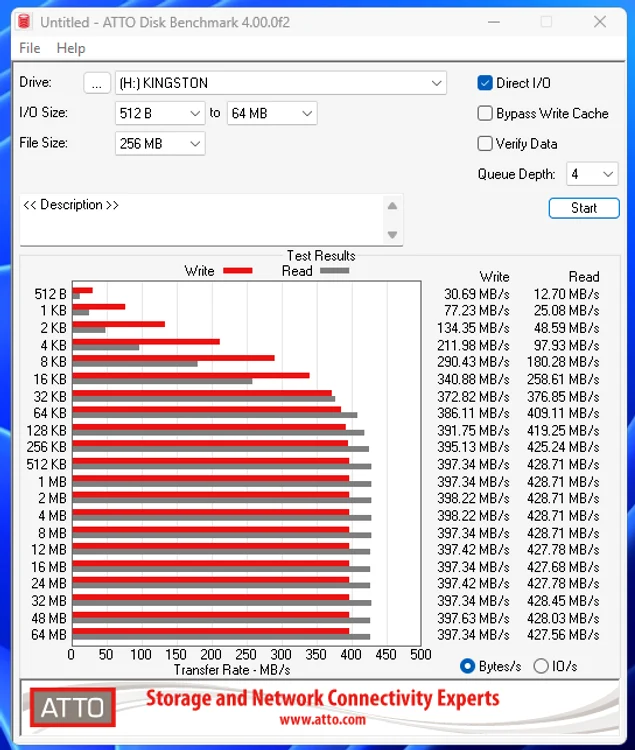Click the 4 KB row label

[x=54, y=345]
